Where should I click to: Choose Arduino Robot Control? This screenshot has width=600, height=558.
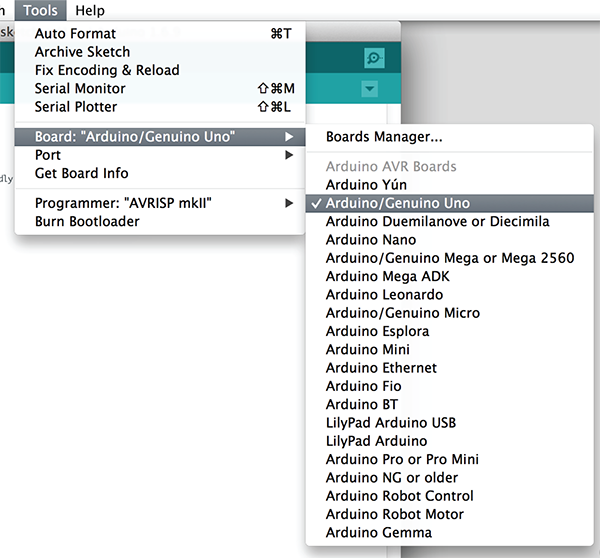pyautogui.click(x=450, y=496)
